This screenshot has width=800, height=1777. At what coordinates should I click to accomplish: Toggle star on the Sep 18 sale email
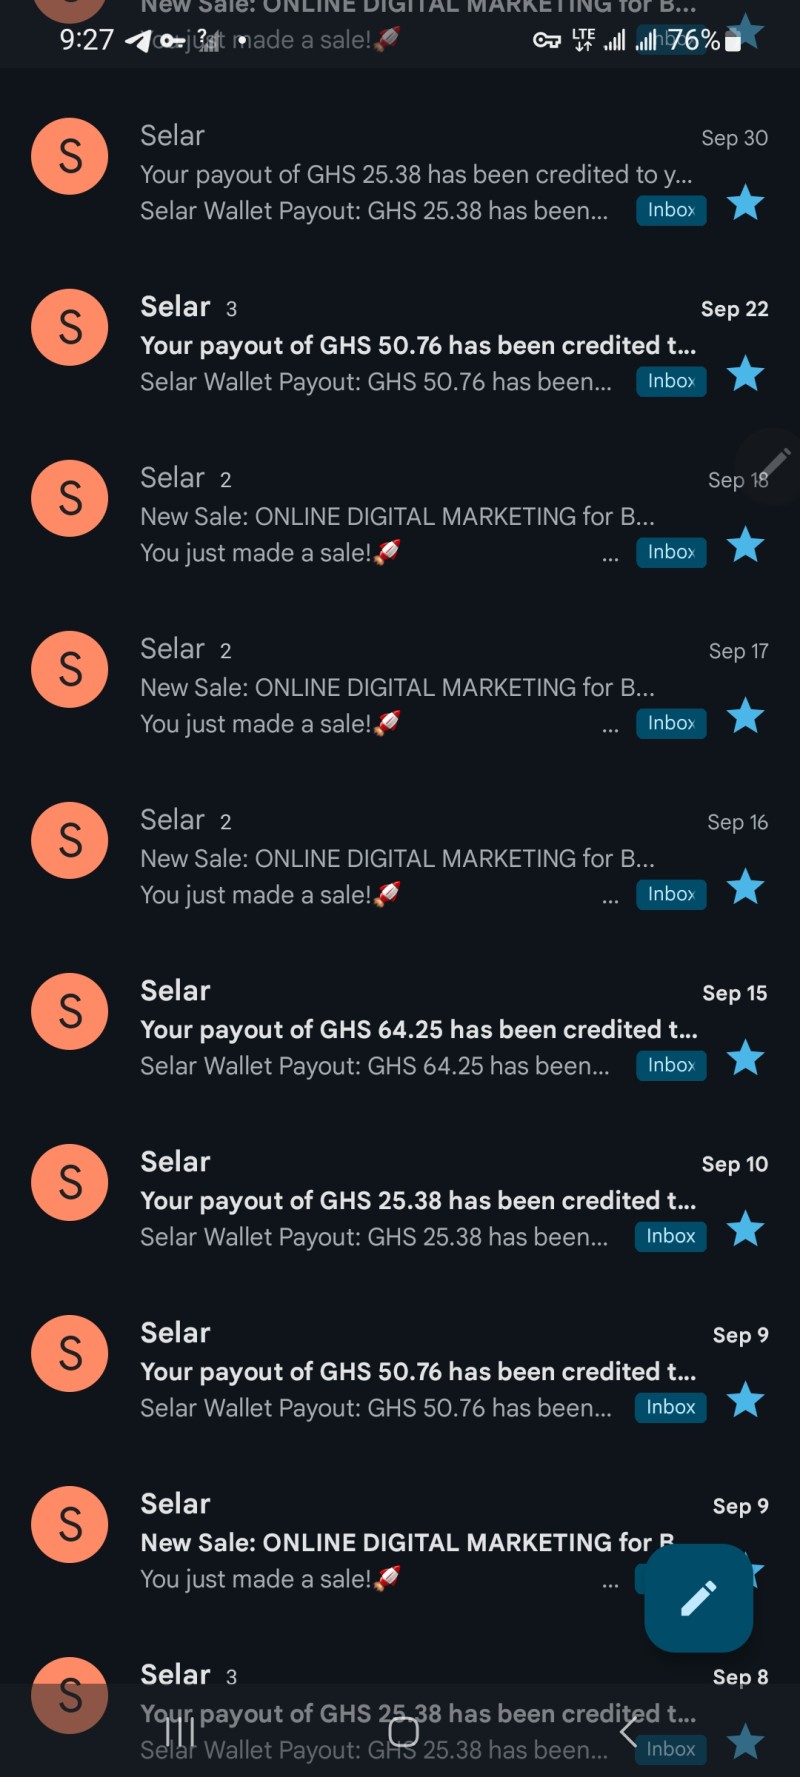pos(745,545)
